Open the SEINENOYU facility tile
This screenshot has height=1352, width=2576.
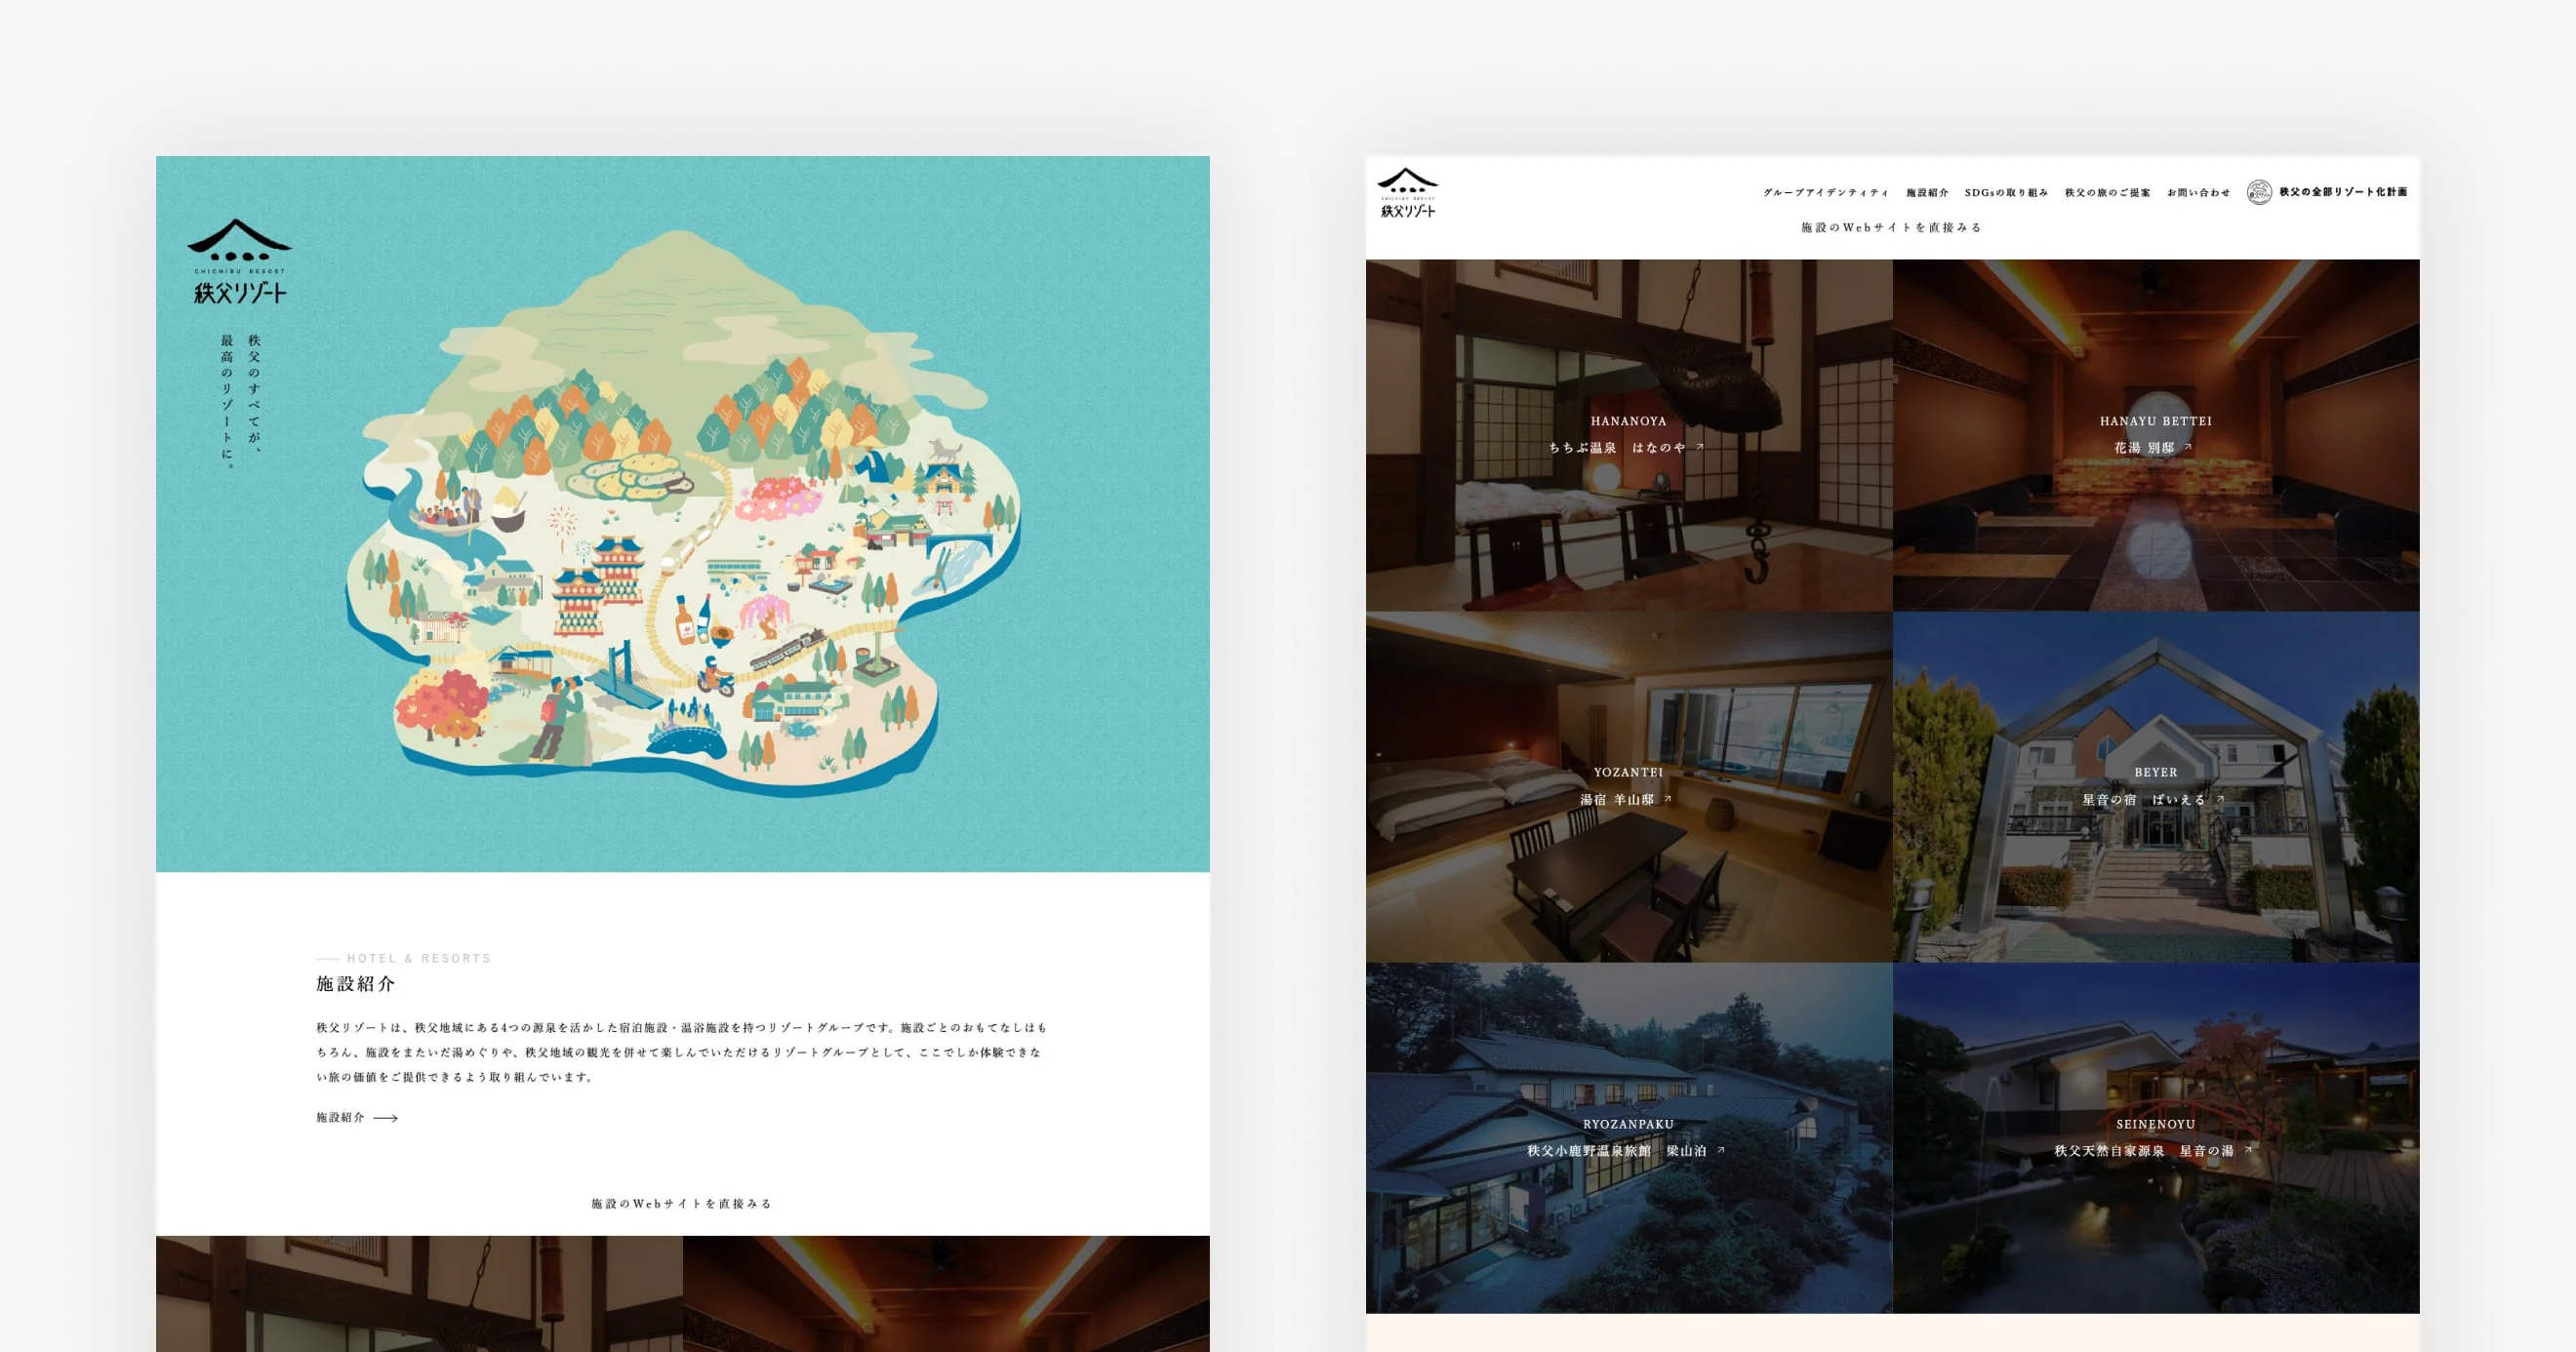[x=2155, y=1220]
